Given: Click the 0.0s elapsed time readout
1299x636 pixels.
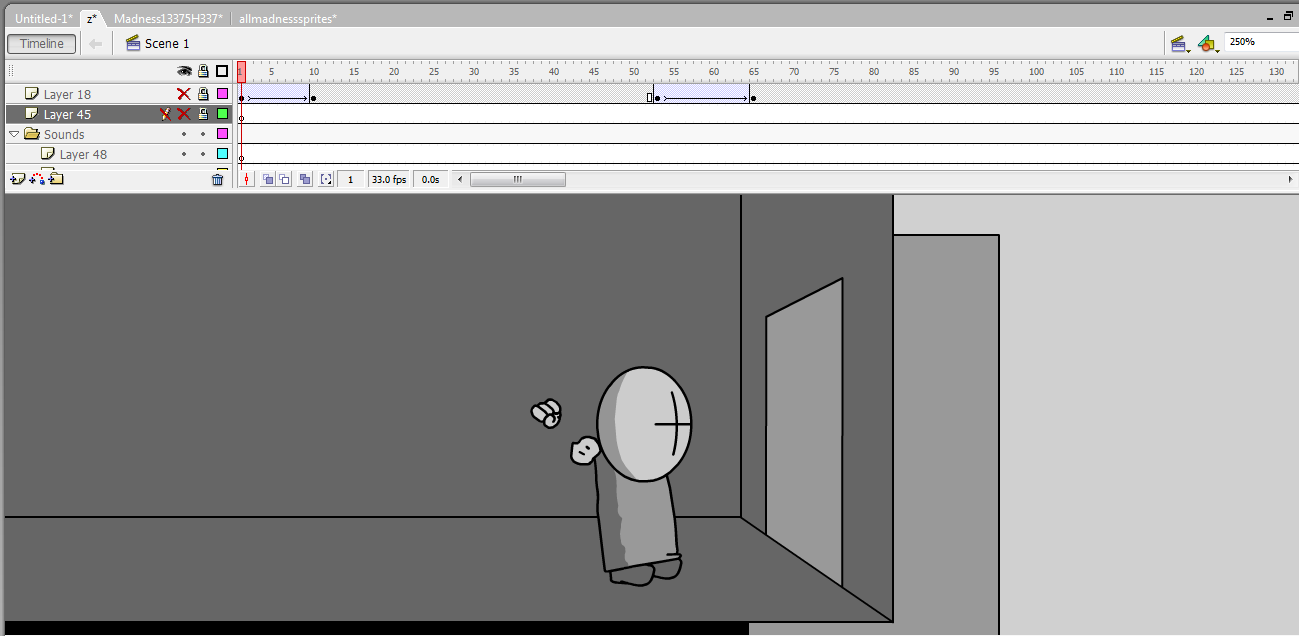Looking at the screenshot, I should [x=430, y=179].
